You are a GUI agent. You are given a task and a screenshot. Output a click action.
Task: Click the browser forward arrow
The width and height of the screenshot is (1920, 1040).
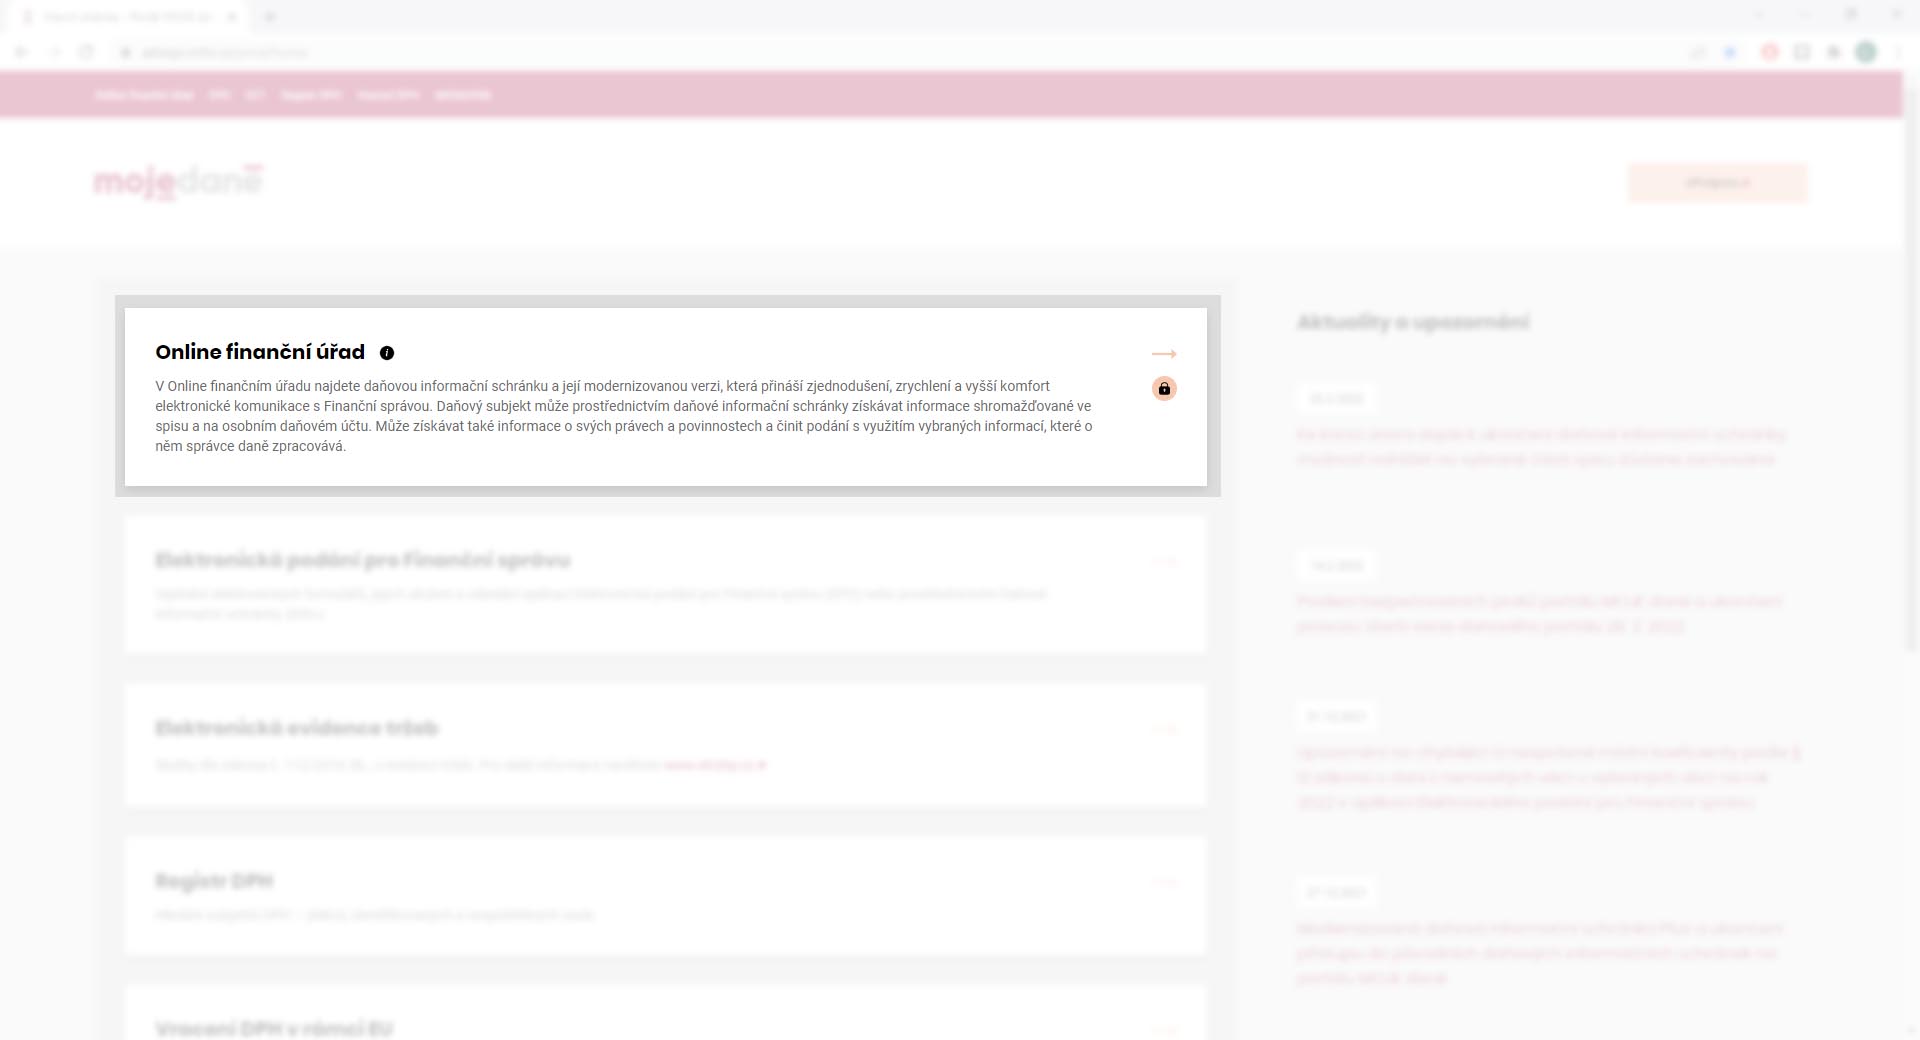pos(54,52)
